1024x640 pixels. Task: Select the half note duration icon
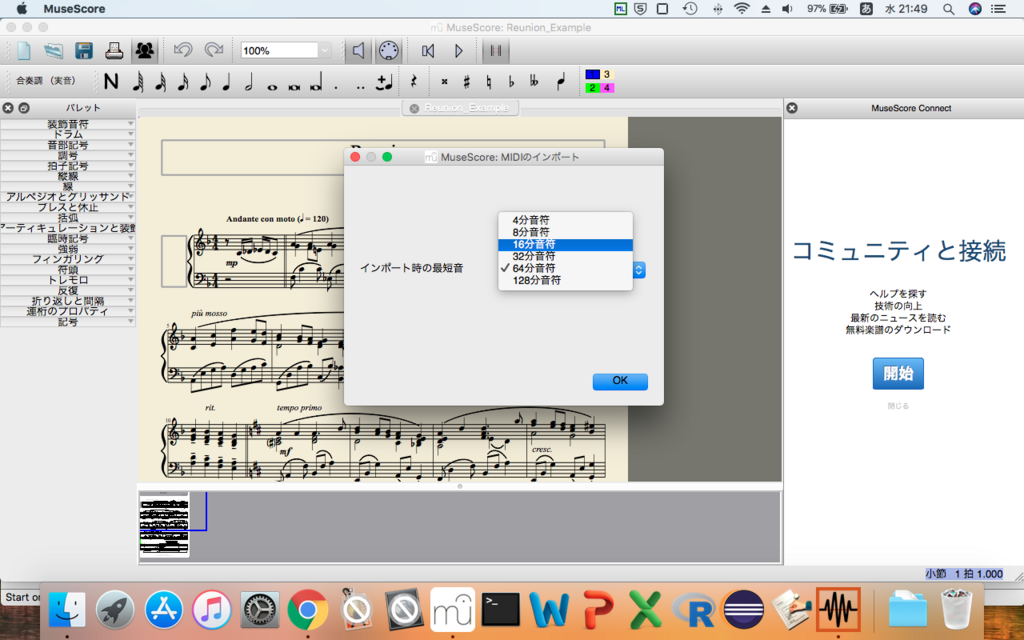click(x=249, y=82)
